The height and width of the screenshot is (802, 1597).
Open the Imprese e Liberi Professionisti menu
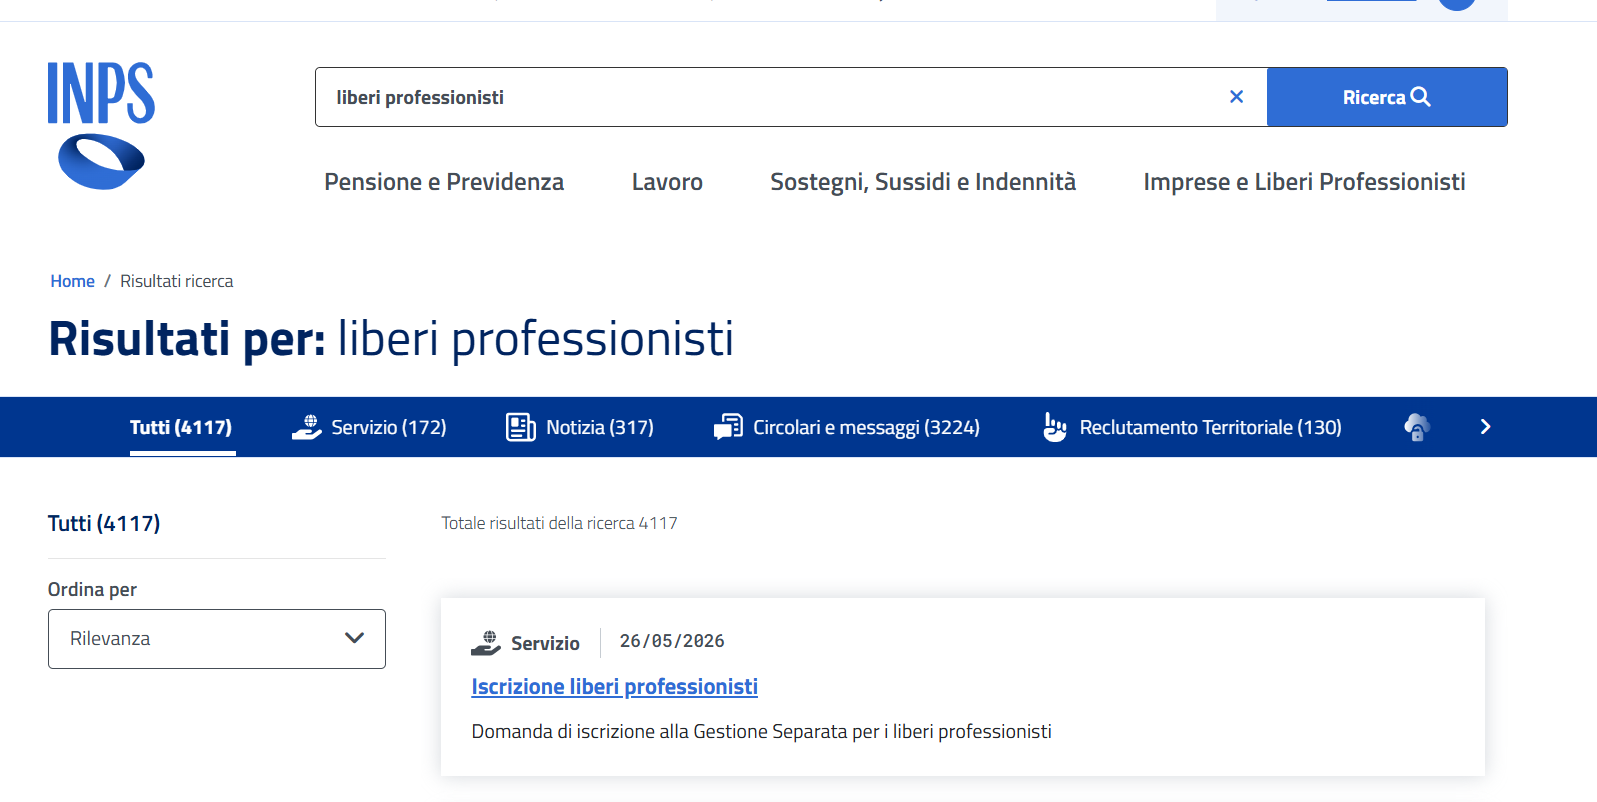coord(1304,182)
